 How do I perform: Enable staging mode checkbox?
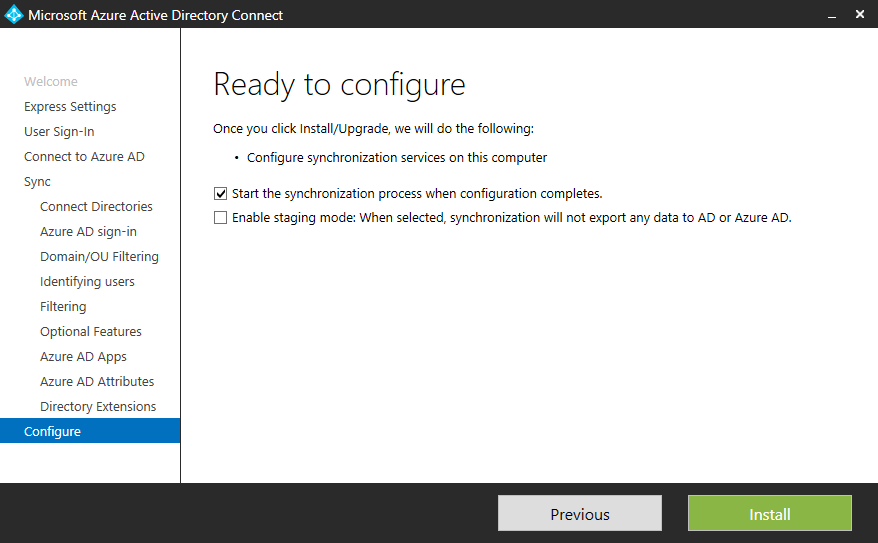click(221, 217)
